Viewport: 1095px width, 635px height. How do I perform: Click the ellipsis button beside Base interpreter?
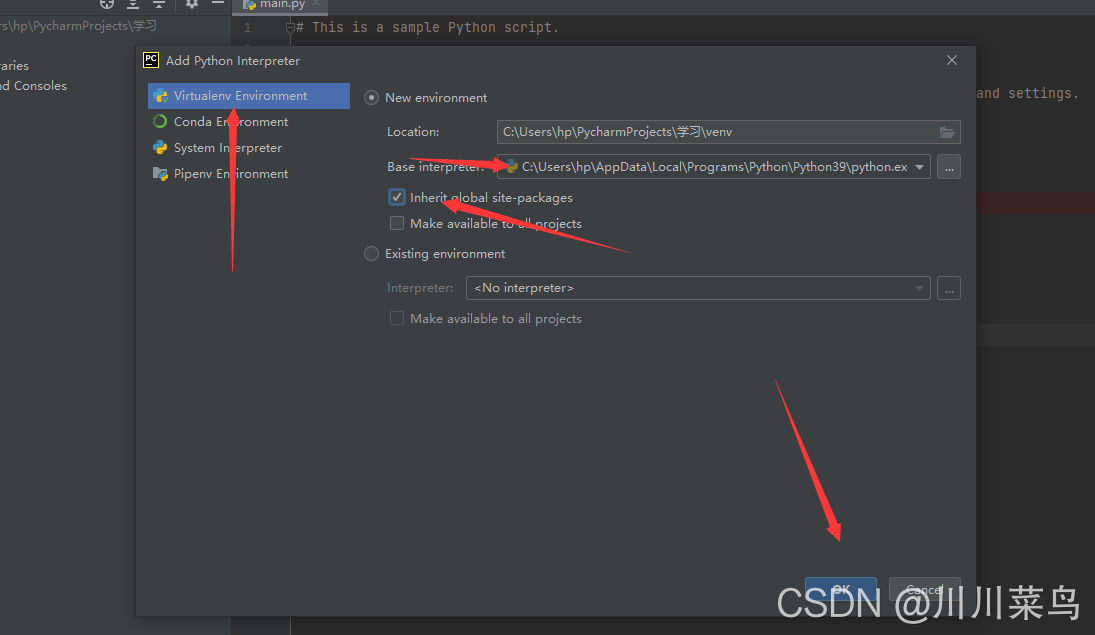(949, 167)
